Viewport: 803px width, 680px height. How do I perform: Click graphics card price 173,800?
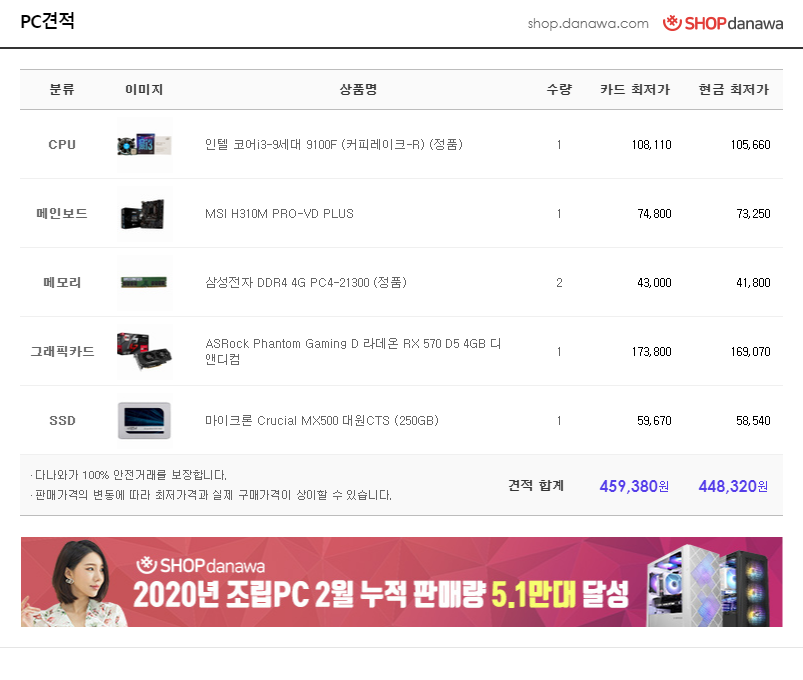pyautogui.click(x=651, y=352)
